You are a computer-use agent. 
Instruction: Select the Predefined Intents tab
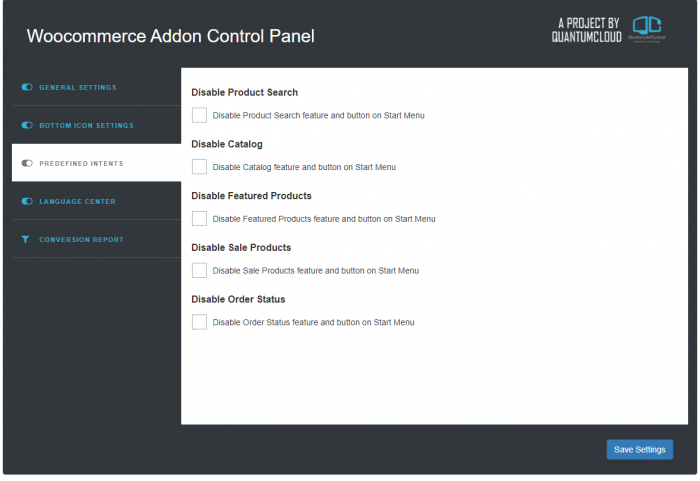(x=81, y=163)
